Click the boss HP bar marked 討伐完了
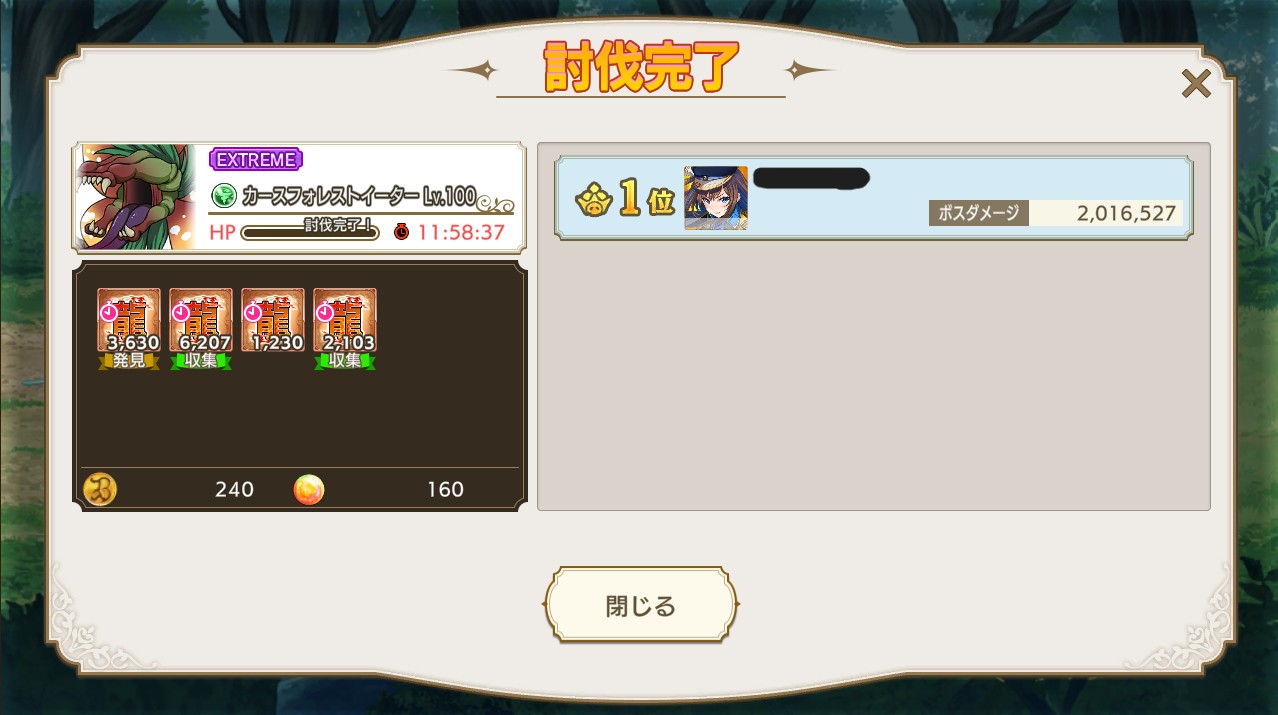This screenshot has height=715, width=1278. [x=310, y=232]
